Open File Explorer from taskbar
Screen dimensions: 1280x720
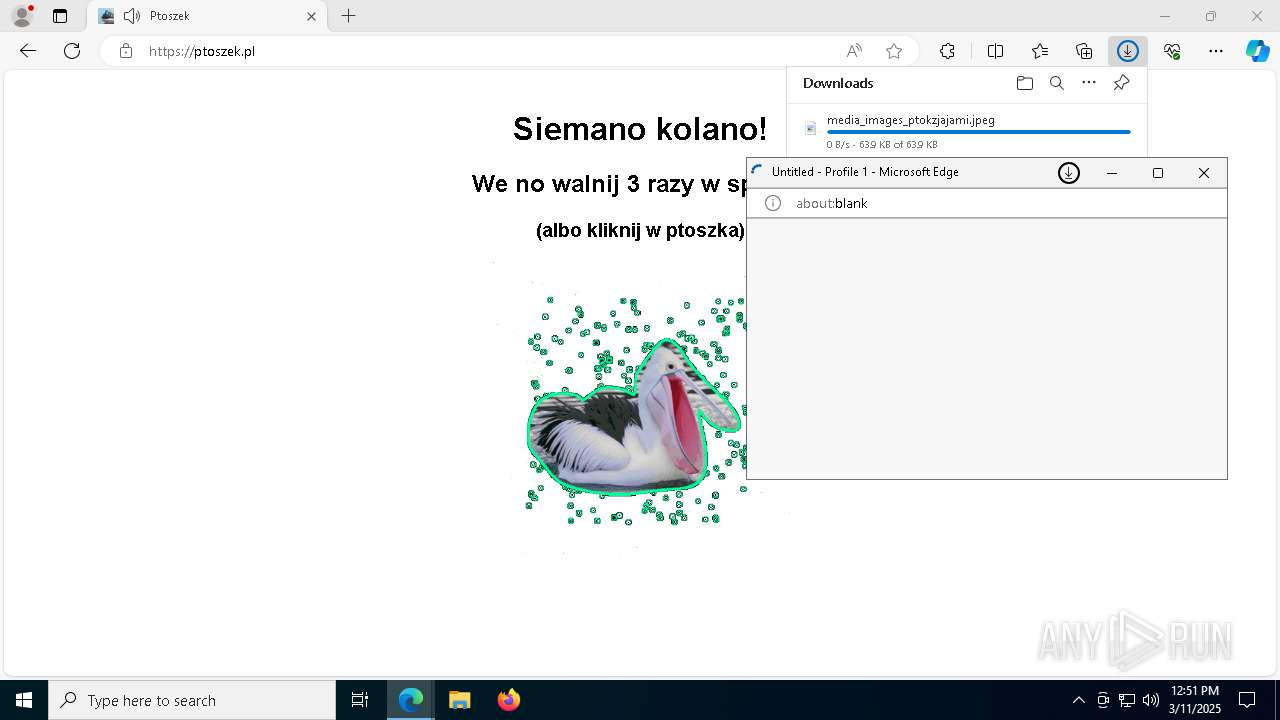click(459, 700)
